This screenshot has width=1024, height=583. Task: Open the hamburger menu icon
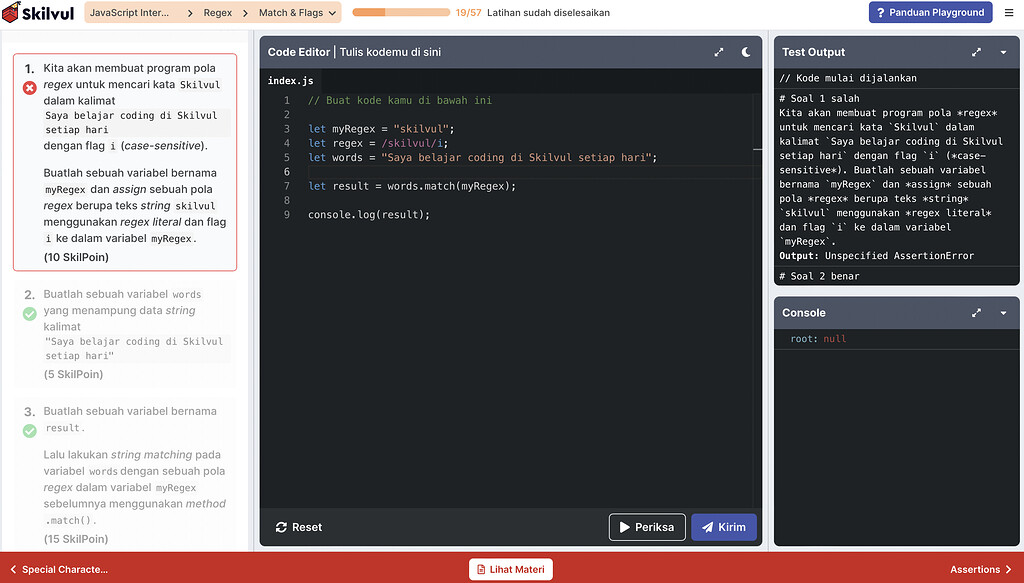pyautogui.click(x=1008, y=13)
